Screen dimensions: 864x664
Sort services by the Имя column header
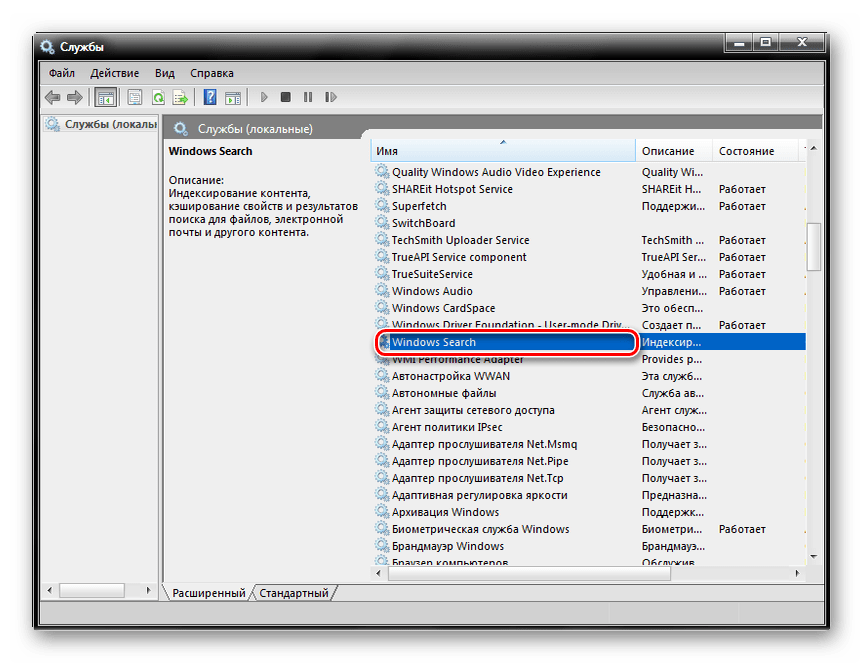click(500, 151)
